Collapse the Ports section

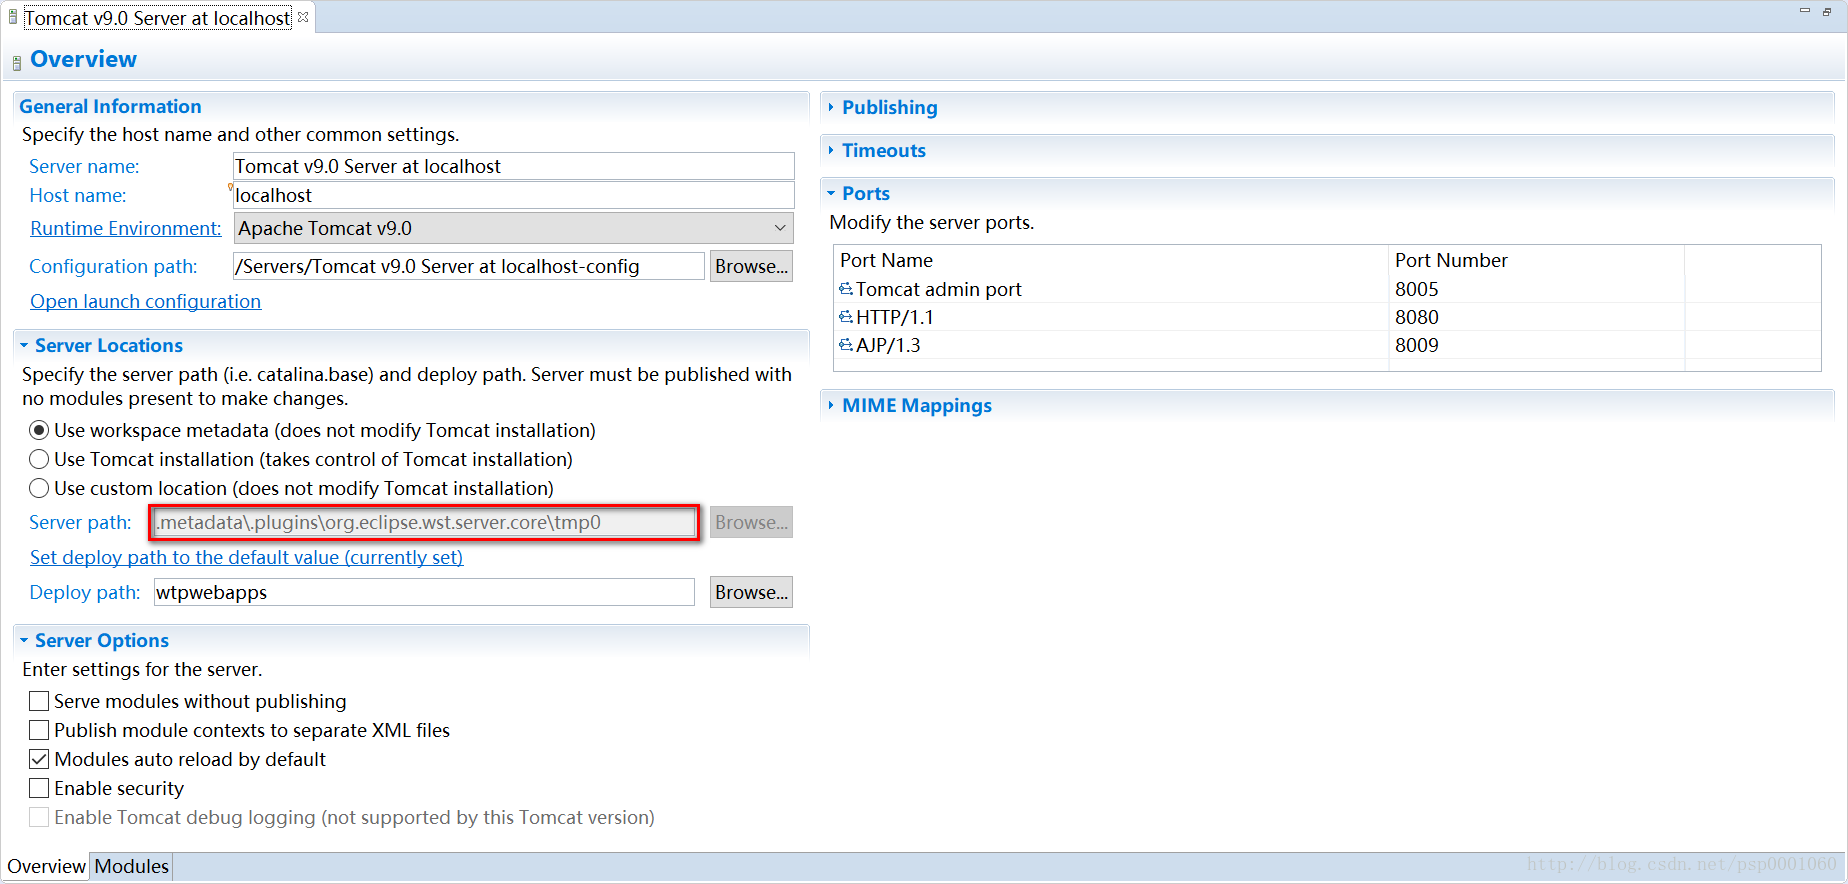(x=831, y=193)
